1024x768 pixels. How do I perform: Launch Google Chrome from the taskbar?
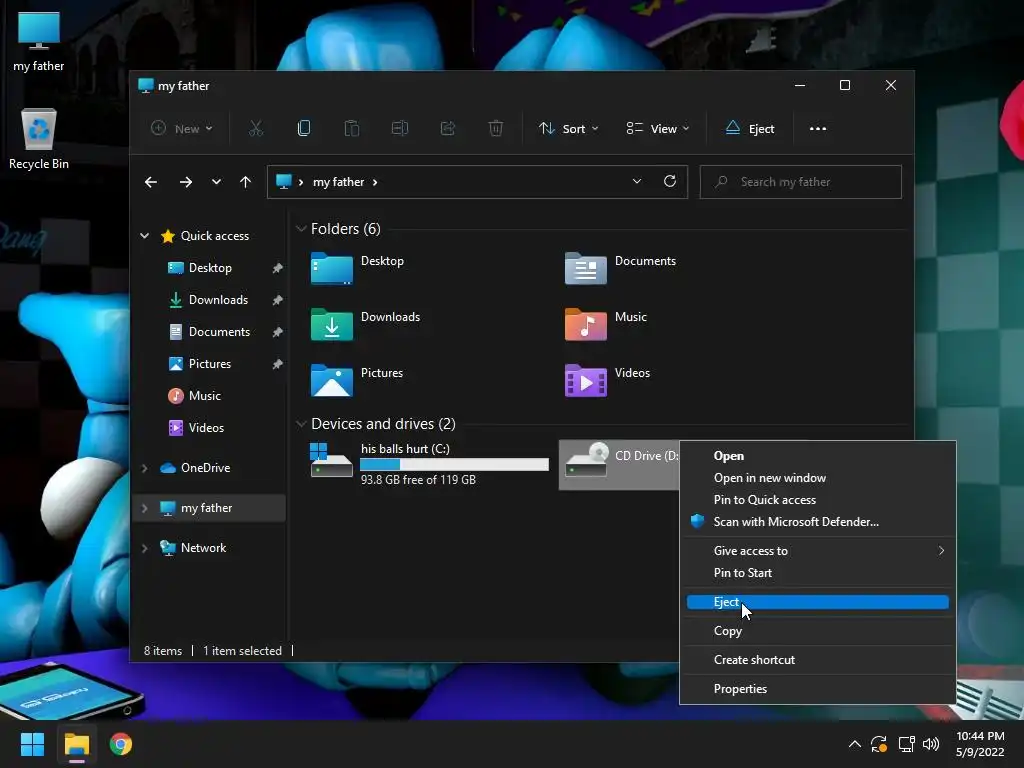click(x=121, y=744)
